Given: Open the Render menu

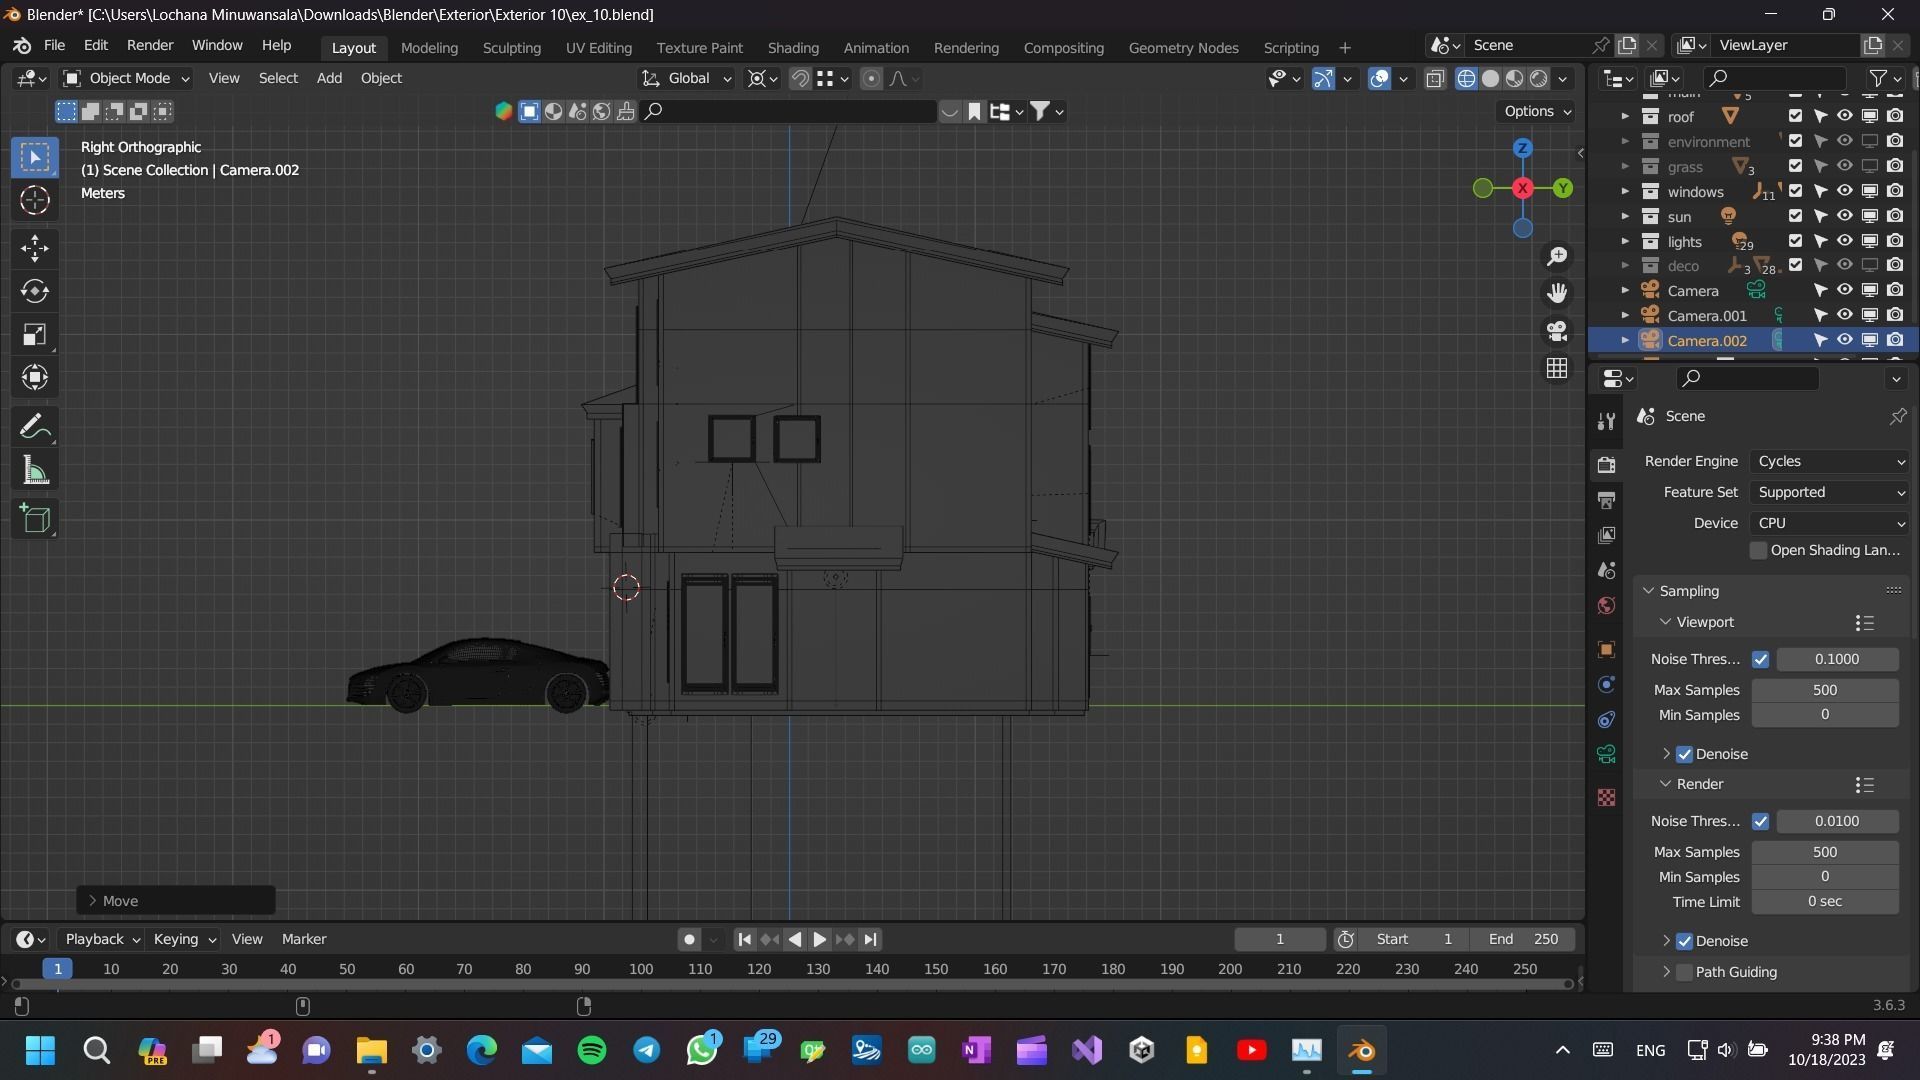Looking at the screenshot, I should pyautogui.click(x=149, y=46).
